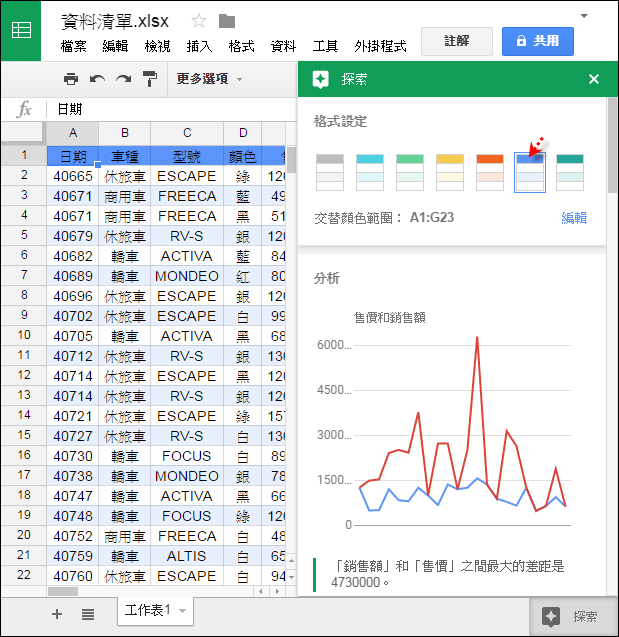Image resolution: width=619 pixels, height=637 pixels.
Task: Undo the last action
Action: (97, 78)
